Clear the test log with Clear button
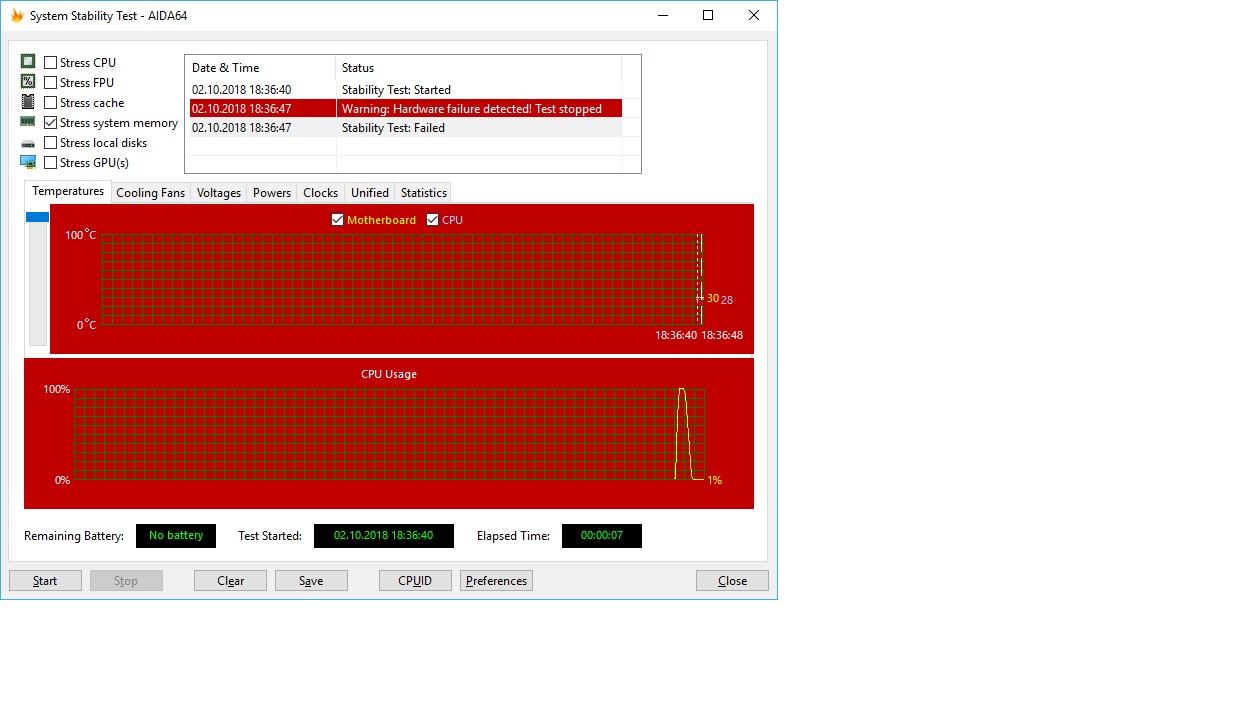The image size is (1238, 703). 230,580
